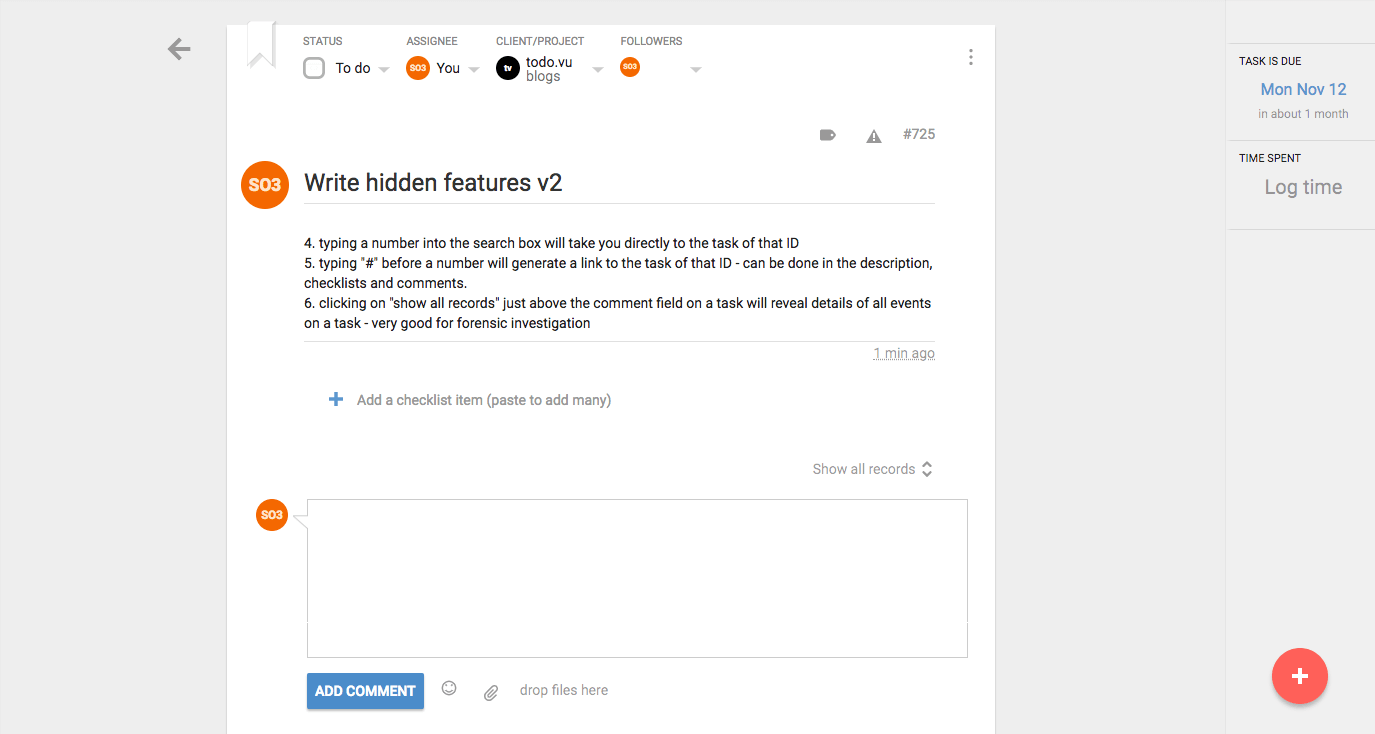
Task: Click the warning triangle priority icon
Action: coord(874,136)
